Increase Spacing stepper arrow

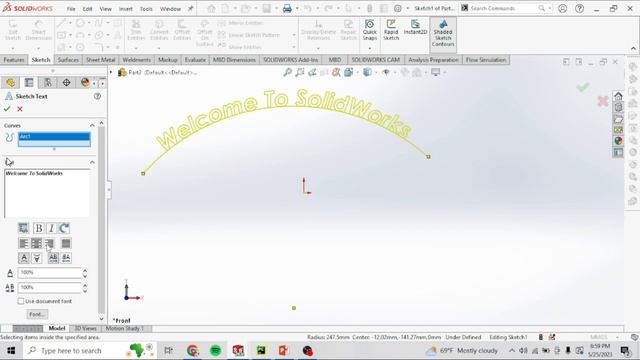85,285
